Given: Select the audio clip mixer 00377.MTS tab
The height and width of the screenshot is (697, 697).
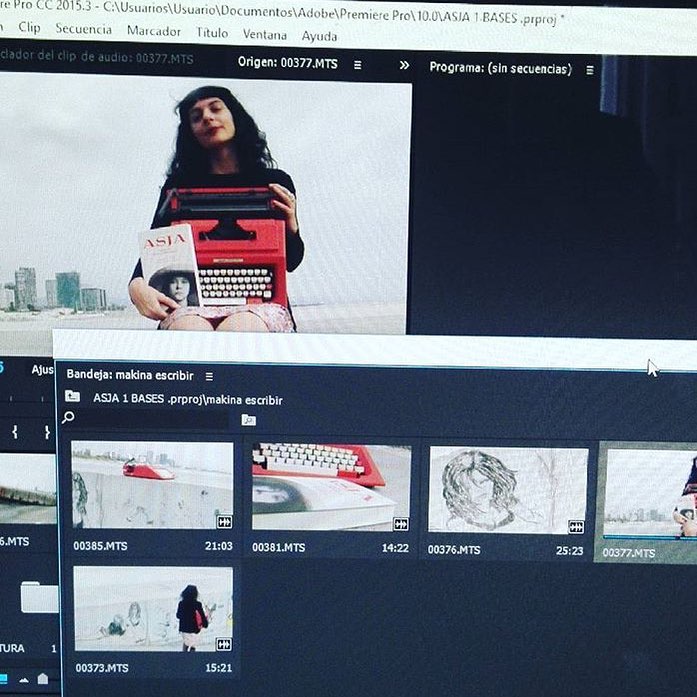Looking at the screenshot, I should pyautogui.click(x=97, y=57).
